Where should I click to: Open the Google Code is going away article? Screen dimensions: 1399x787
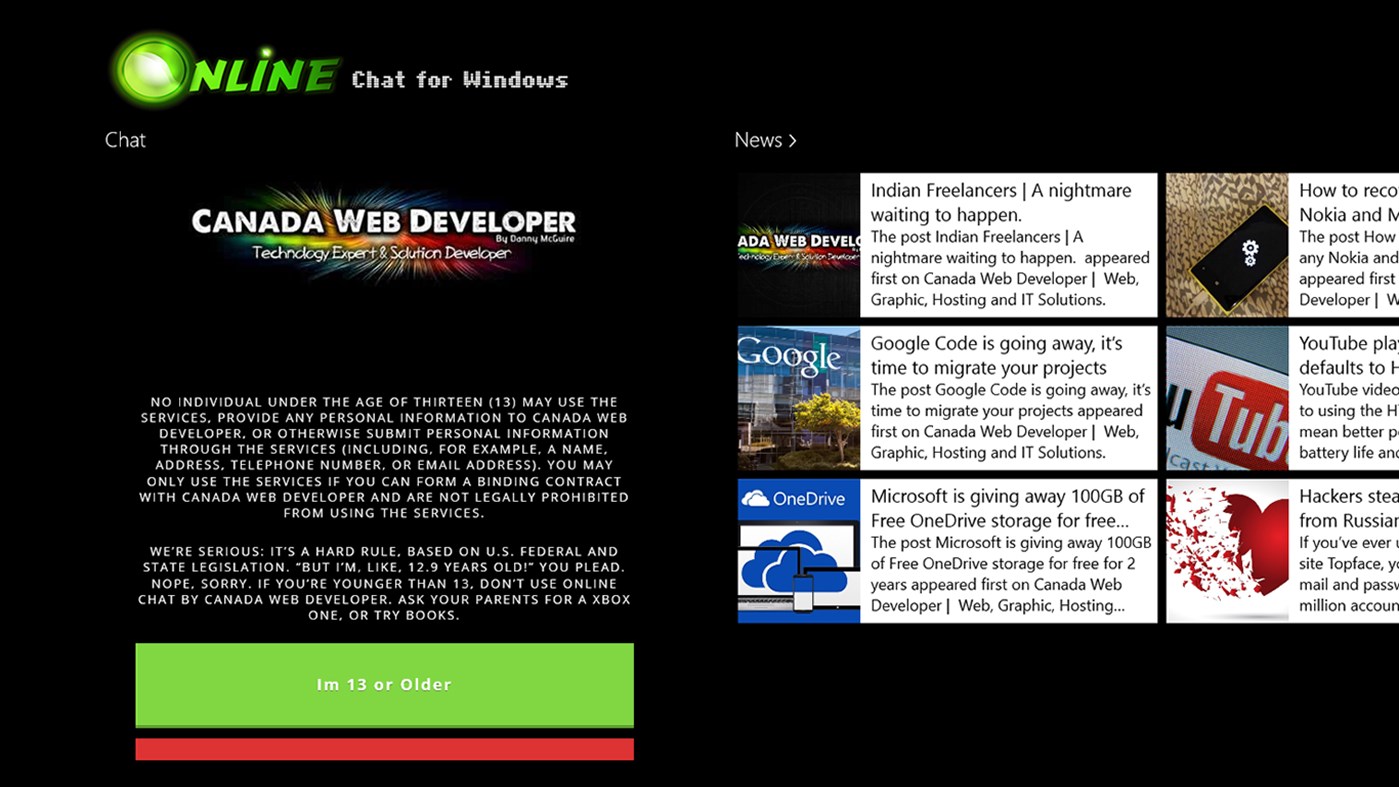(1008, 396)
